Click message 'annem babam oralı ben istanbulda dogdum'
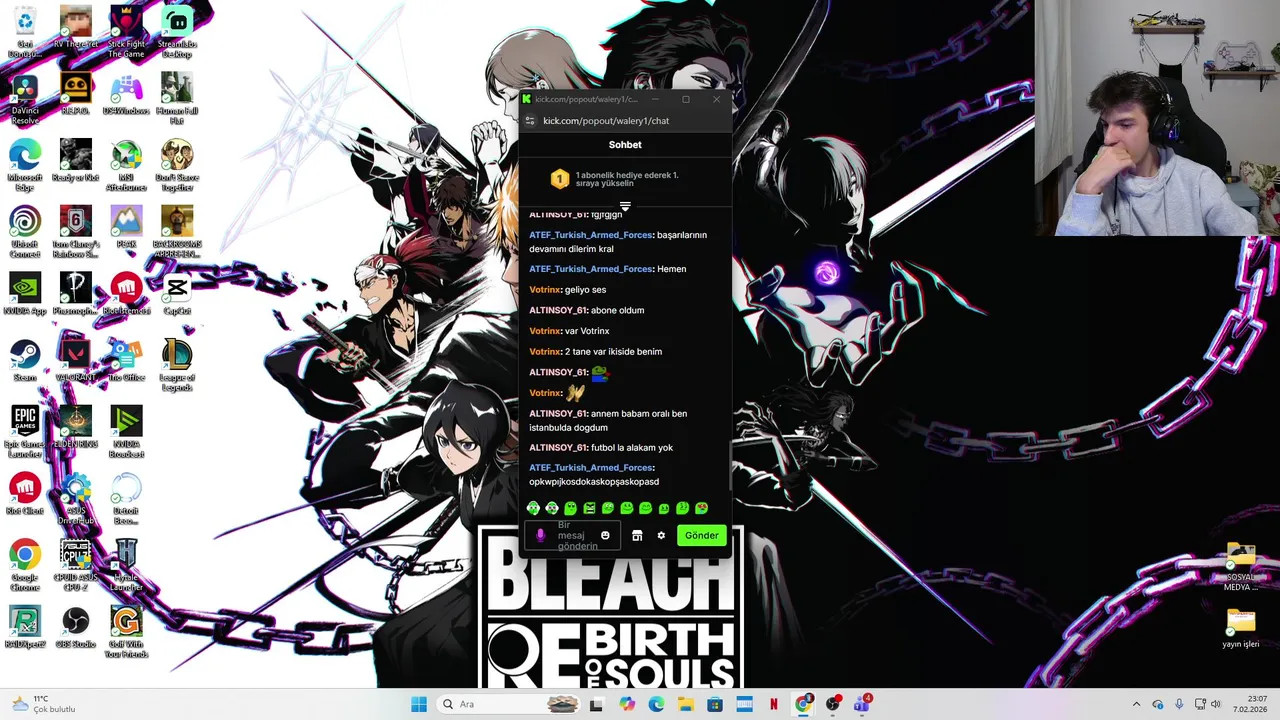This screenshot has width=1280, height=720. (608, 421)
